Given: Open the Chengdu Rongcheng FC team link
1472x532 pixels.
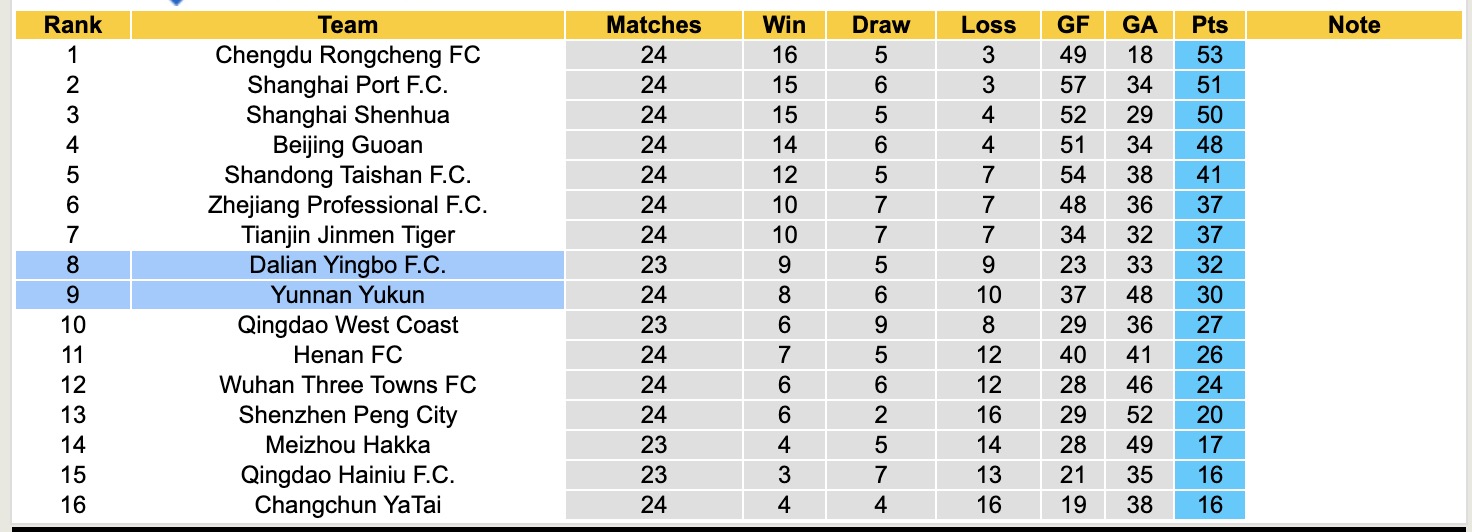Looking at the screenshot, I should tap(347, 55).
